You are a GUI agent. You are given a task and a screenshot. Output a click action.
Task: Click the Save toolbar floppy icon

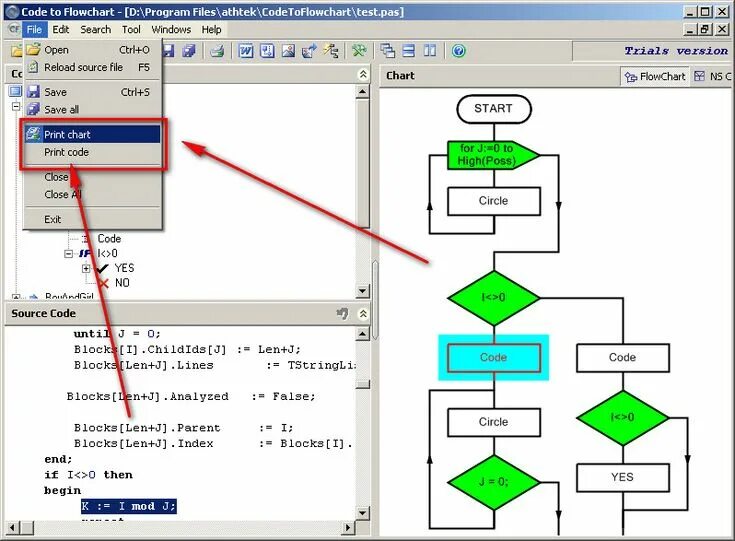tap(168, 51)
